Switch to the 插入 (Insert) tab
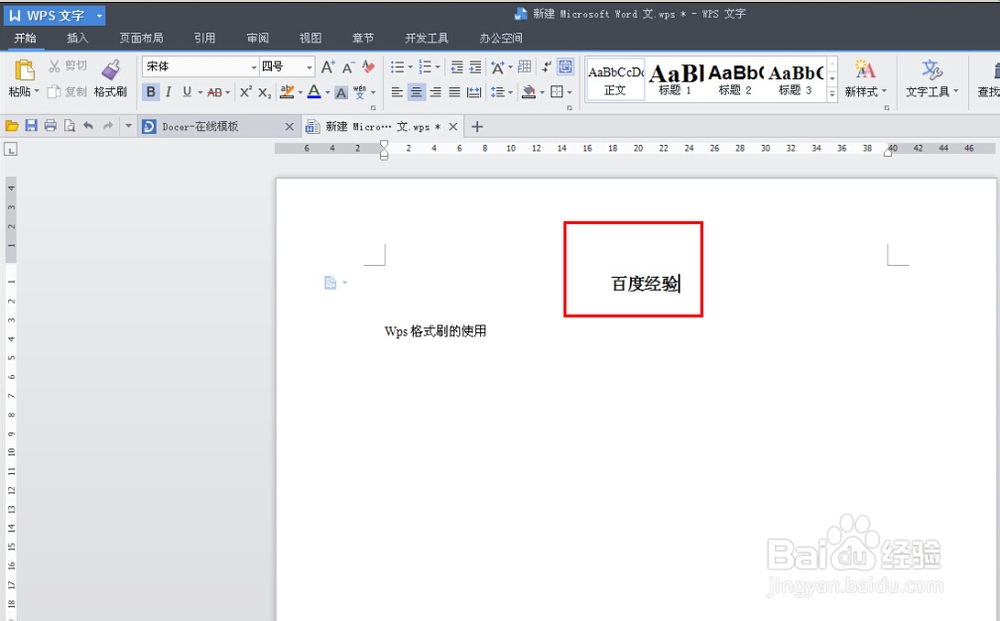The image size is (1000, 621). (77, 38)
